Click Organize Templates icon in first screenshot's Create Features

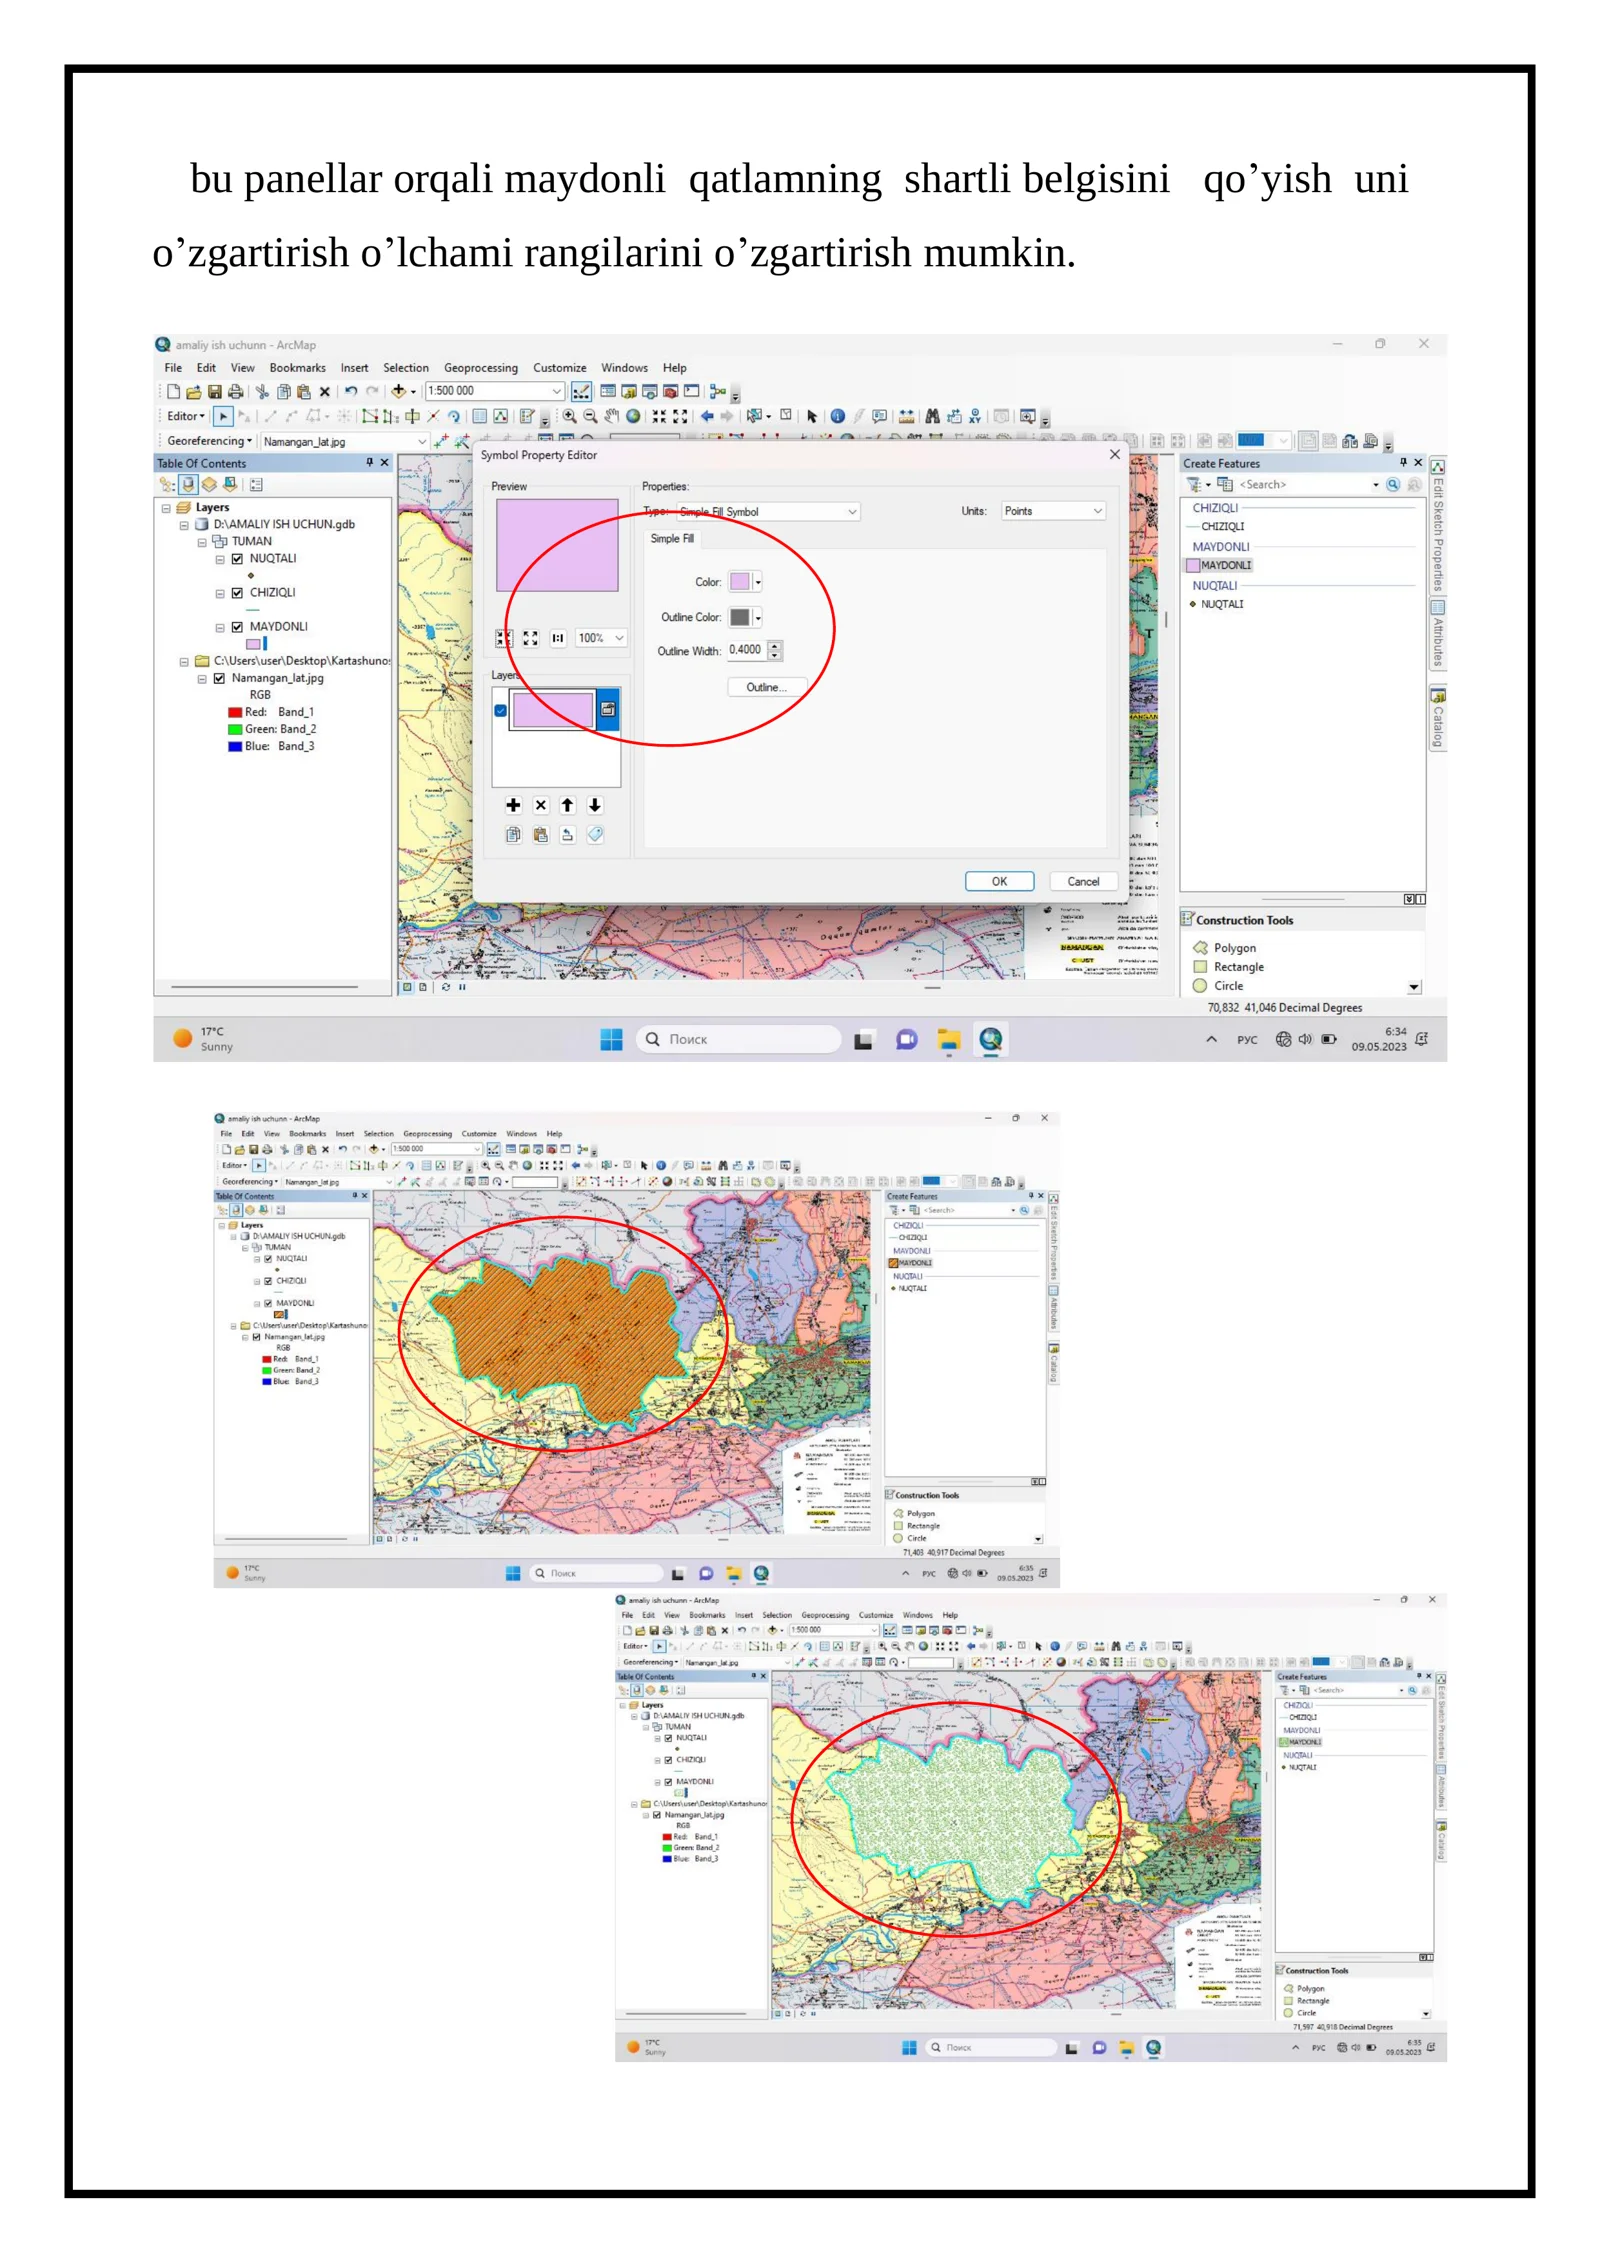pos(1224,484)
